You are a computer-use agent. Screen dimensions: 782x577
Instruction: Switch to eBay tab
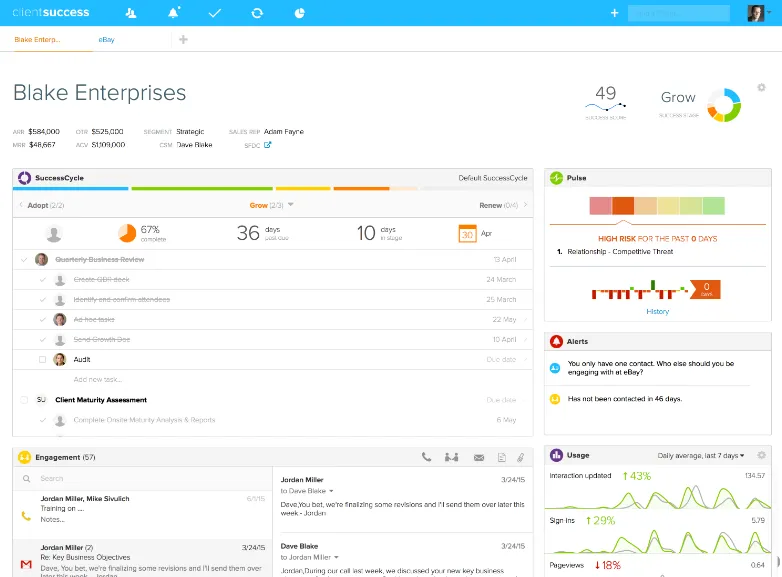click(x=106, y=39)
